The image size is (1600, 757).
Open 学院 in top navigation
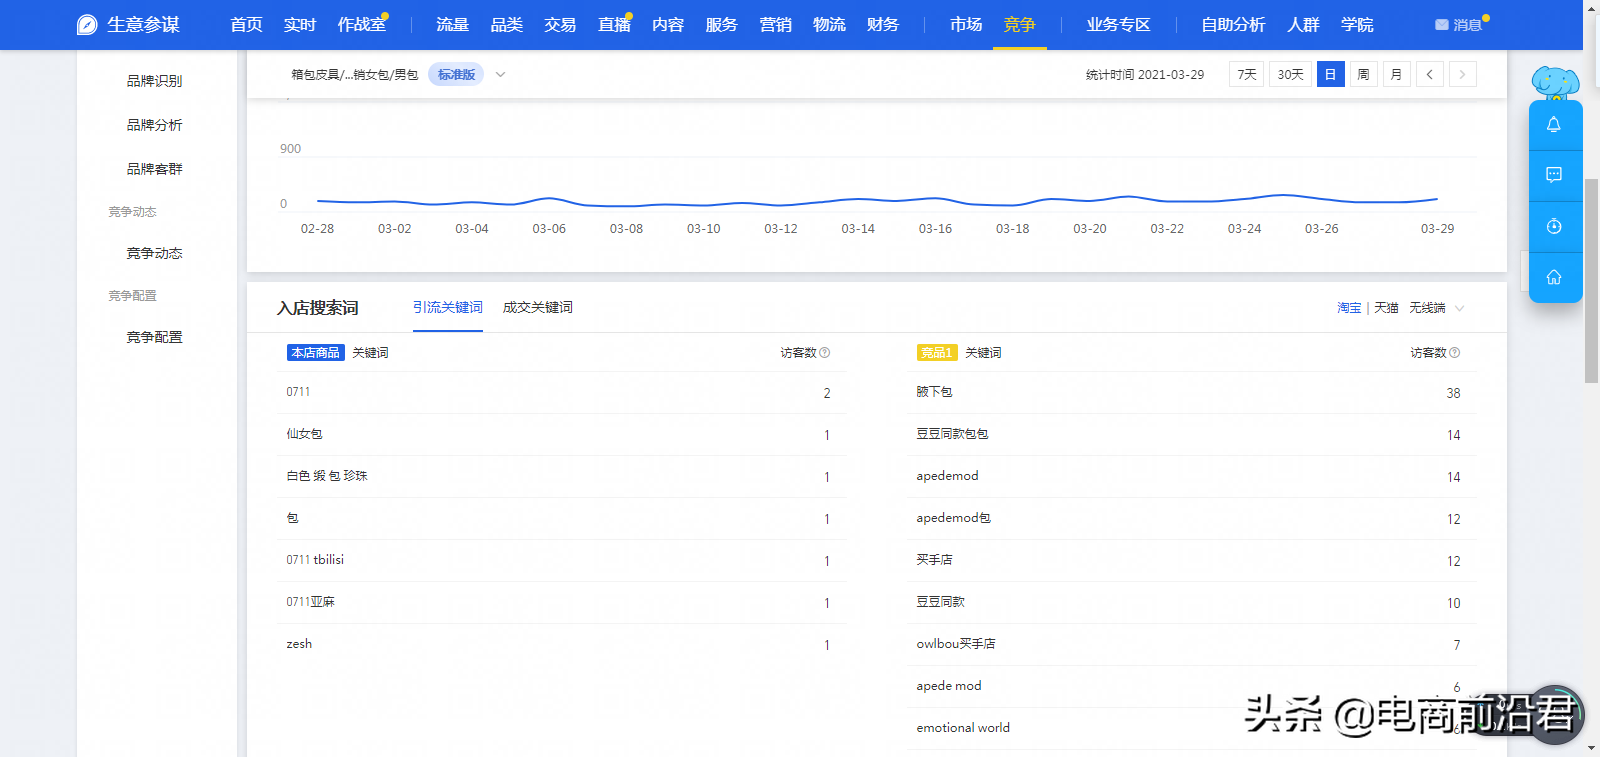(1357, 25)
